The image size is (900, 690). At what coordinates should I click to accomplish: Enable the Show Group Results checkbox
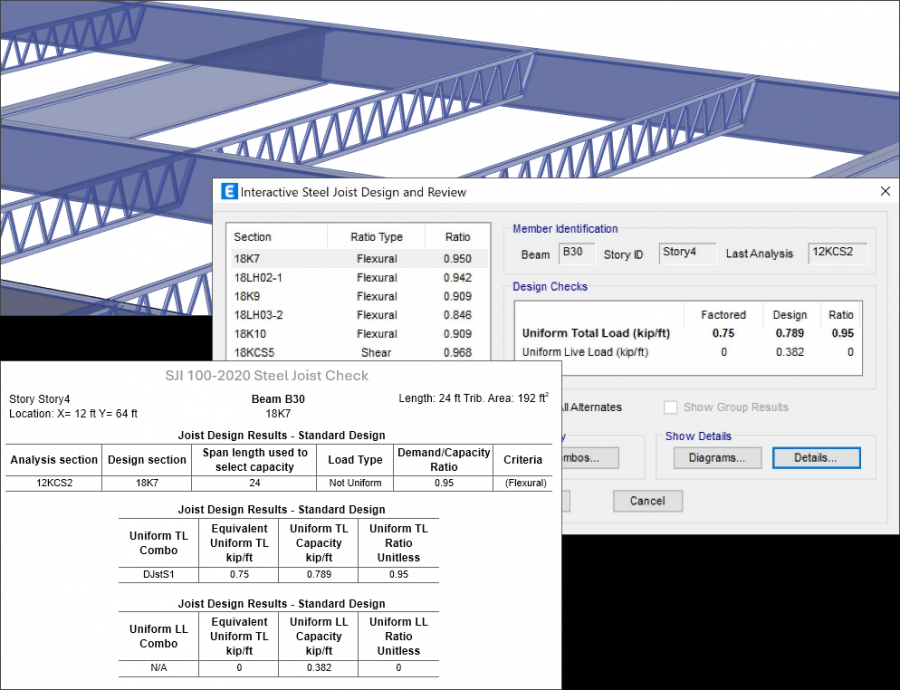click(672, 407)
